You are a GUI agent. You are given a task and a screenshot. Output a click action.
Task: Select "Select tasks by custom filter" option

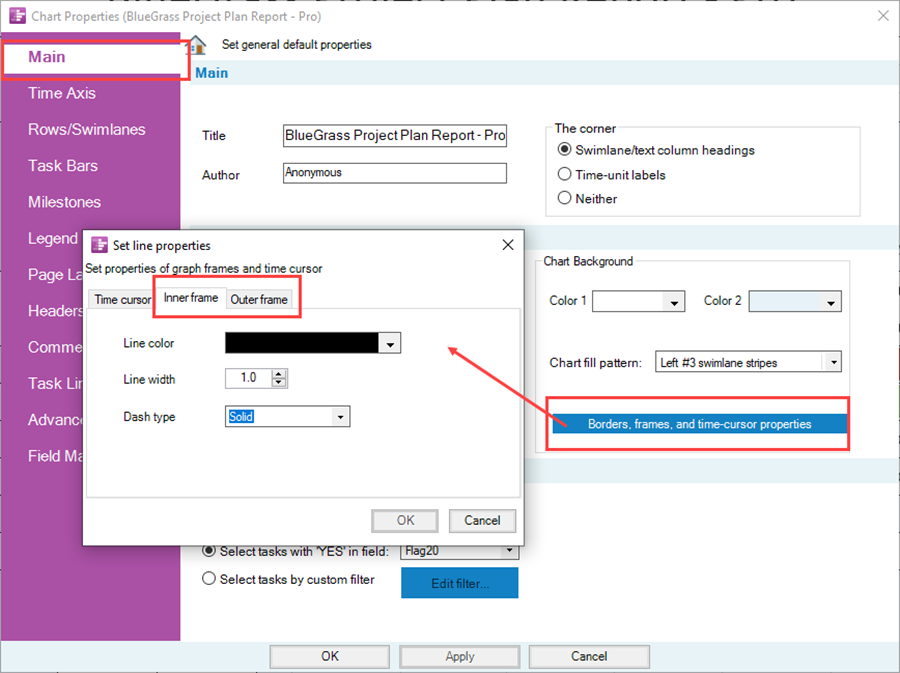(x=209, y=578)
